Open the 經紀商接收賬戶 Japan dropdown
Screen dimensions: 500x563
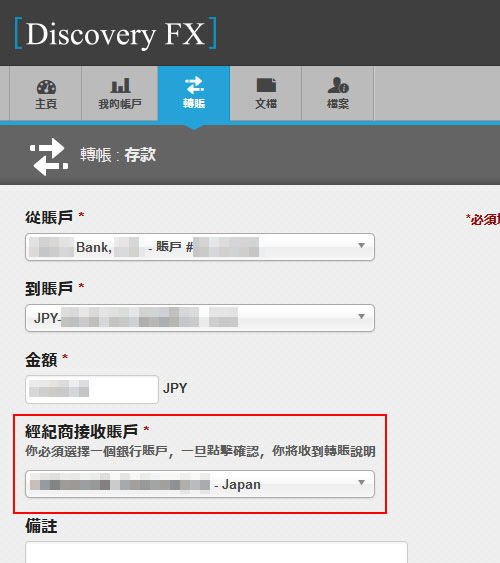200,484
